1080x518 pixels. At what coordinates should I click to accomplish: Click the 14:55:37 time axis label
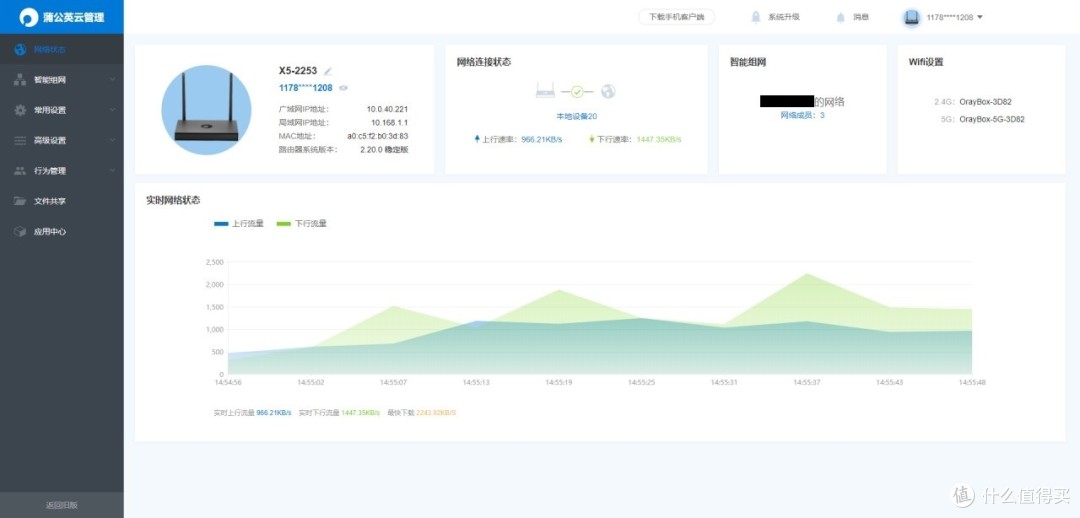(x=807, y=382)
